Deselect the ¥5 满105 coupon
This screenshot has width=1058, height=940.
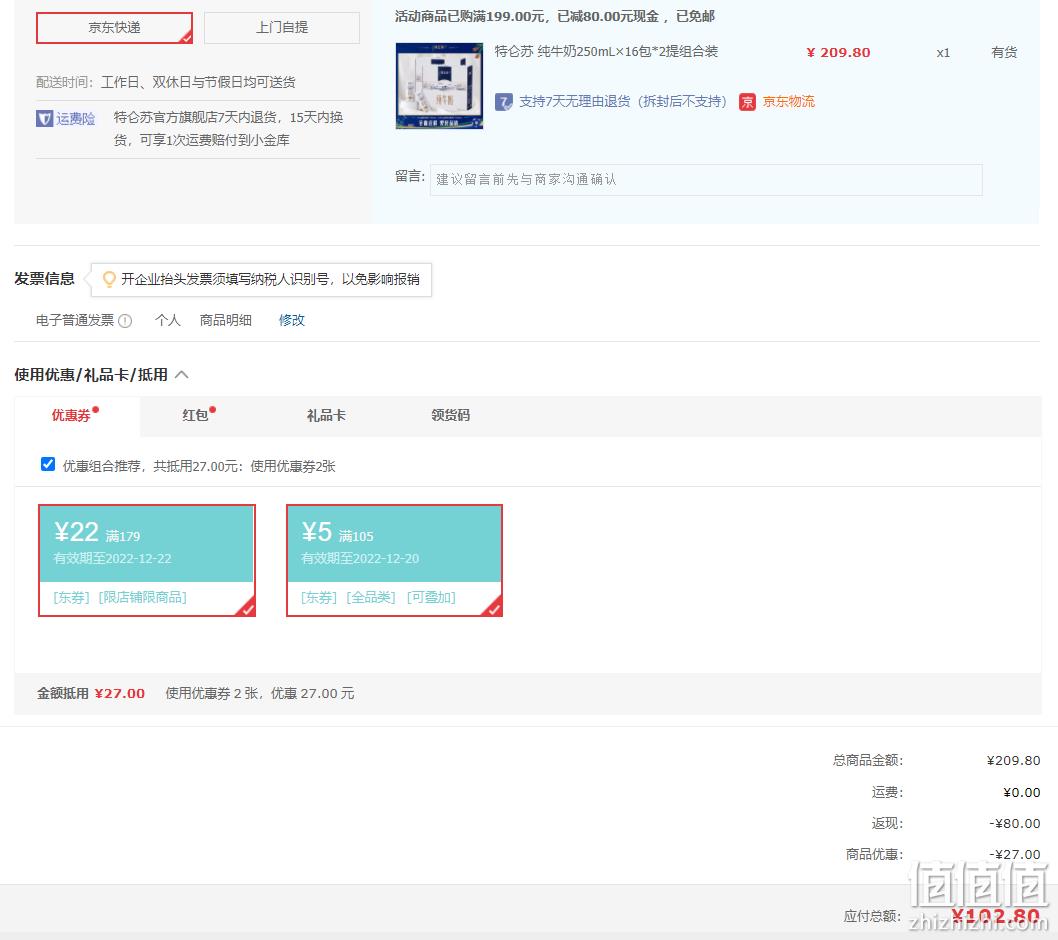point(394,560)
